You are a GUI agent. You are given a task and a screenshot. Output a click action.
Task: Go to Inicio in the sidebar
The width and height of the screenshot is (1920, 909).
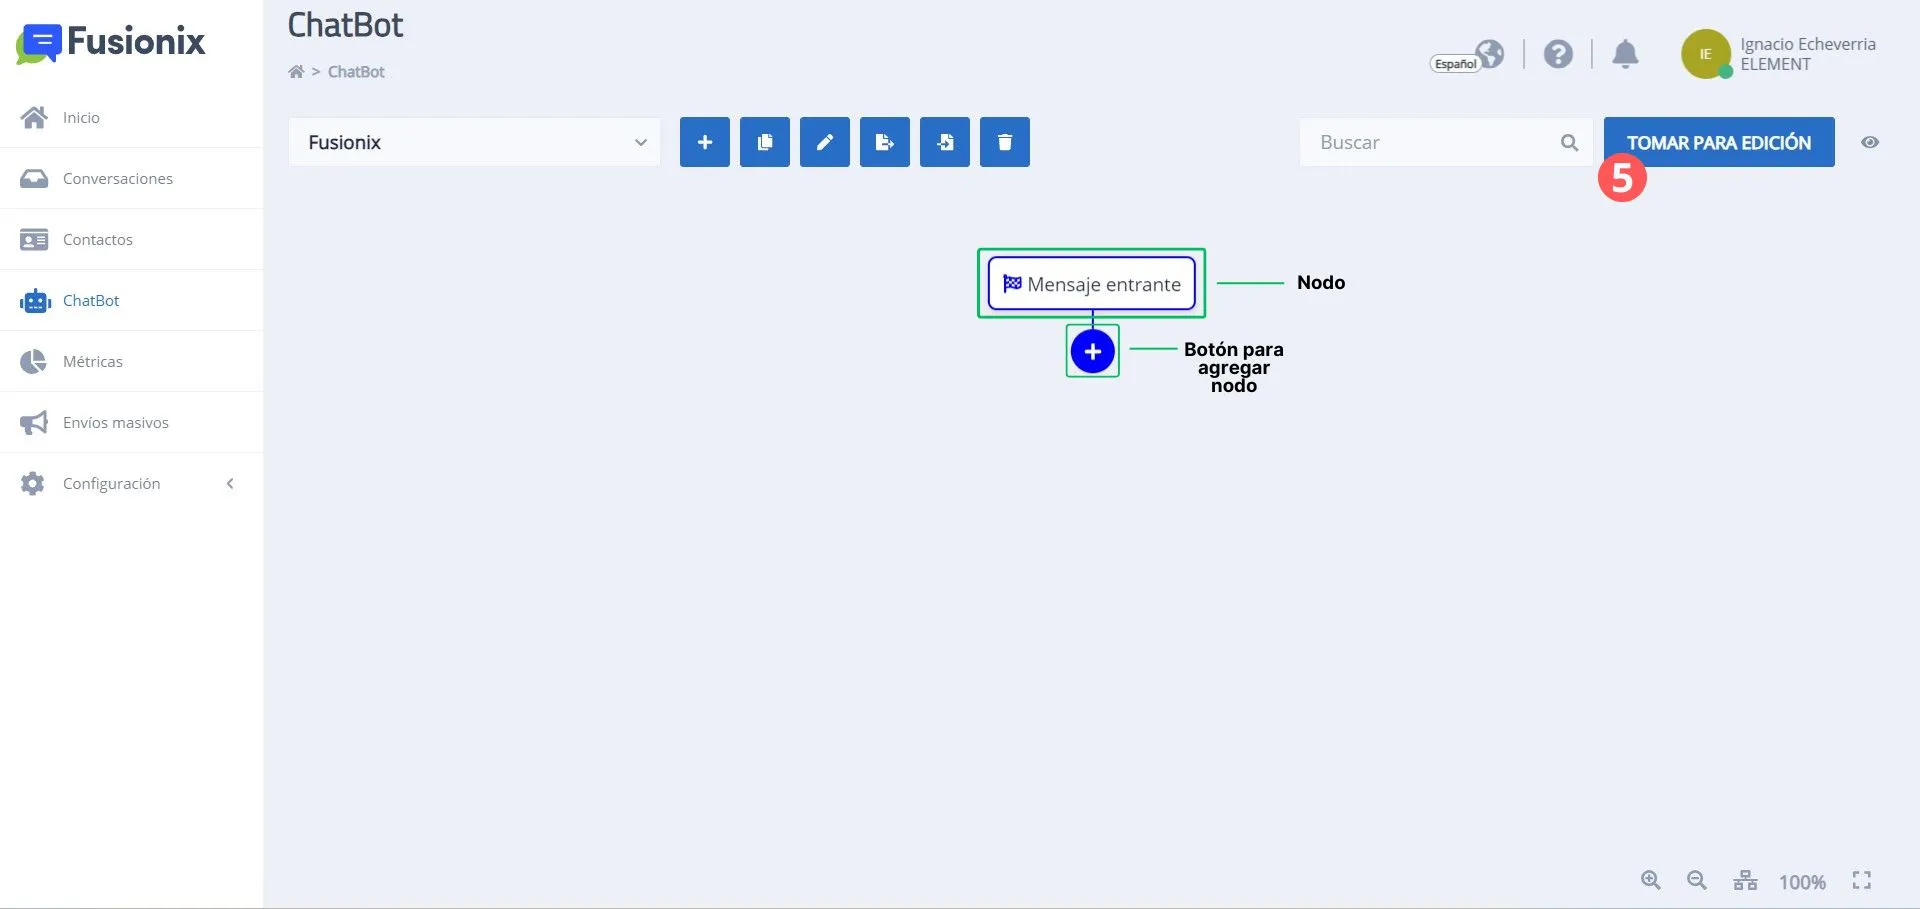pos(131,118)
